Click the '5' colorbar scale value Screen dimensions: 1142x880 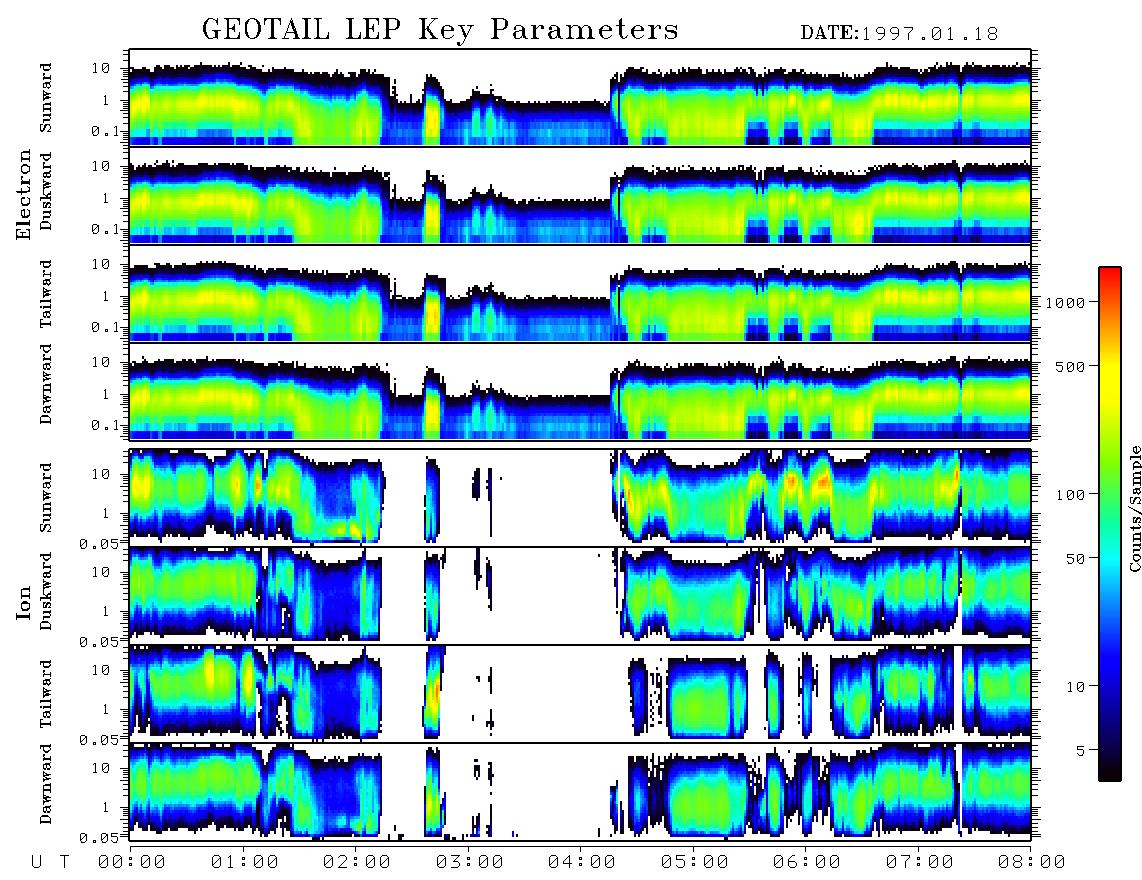point(1080,750)
